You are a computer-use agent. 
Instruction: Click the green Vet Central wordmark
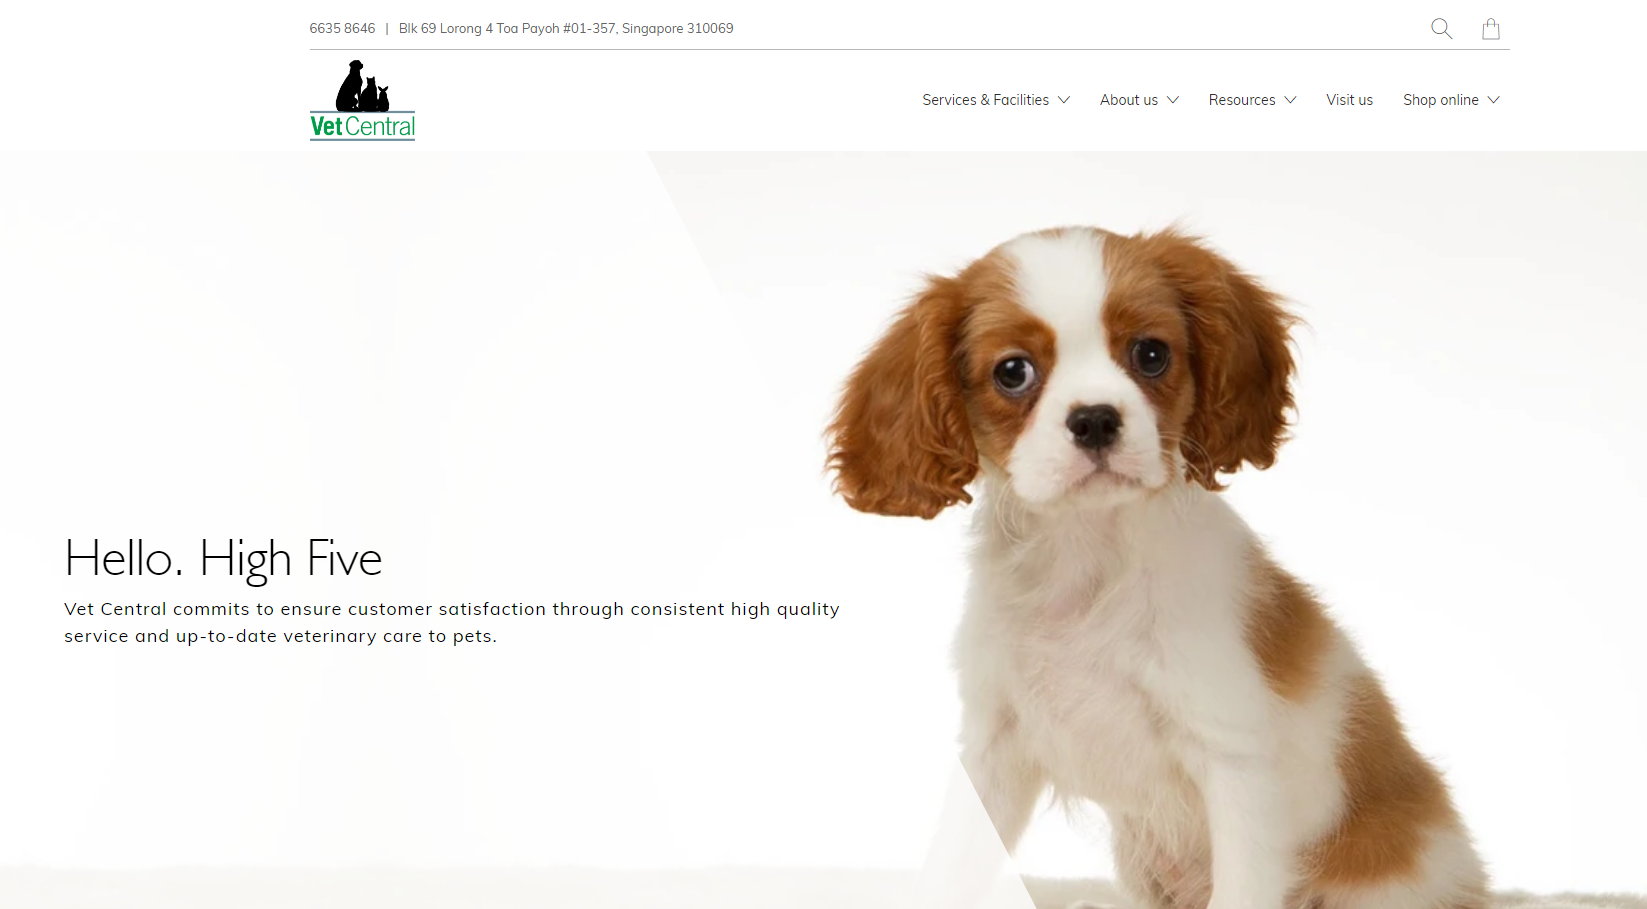362,127
